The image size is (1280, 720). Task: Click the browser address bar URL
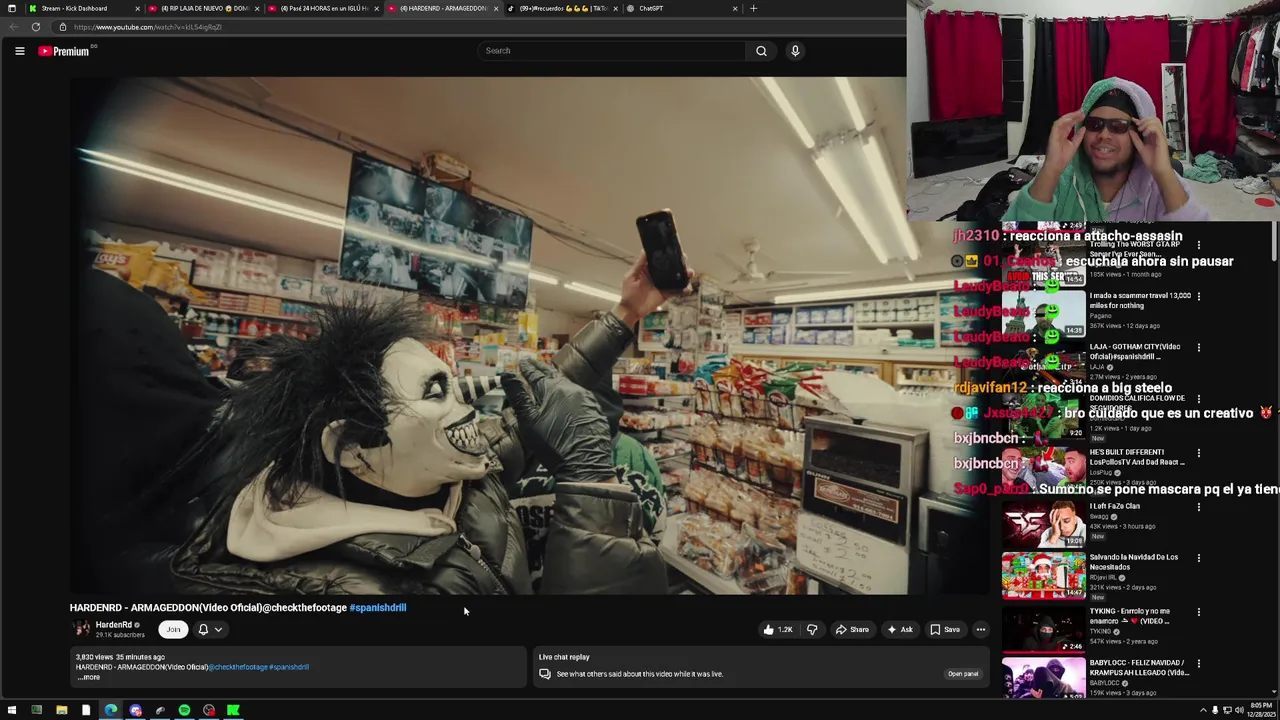148,27
